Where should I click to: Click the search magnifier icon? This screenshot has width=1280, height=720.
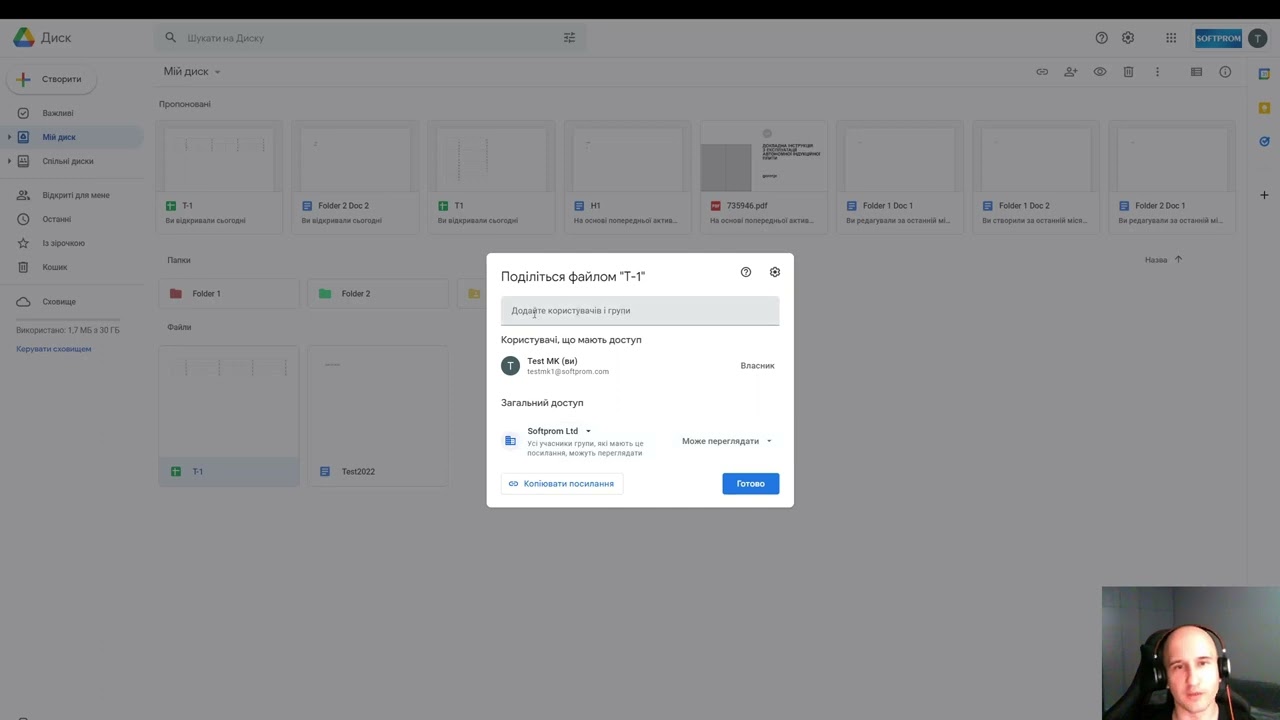pos(170,38)
